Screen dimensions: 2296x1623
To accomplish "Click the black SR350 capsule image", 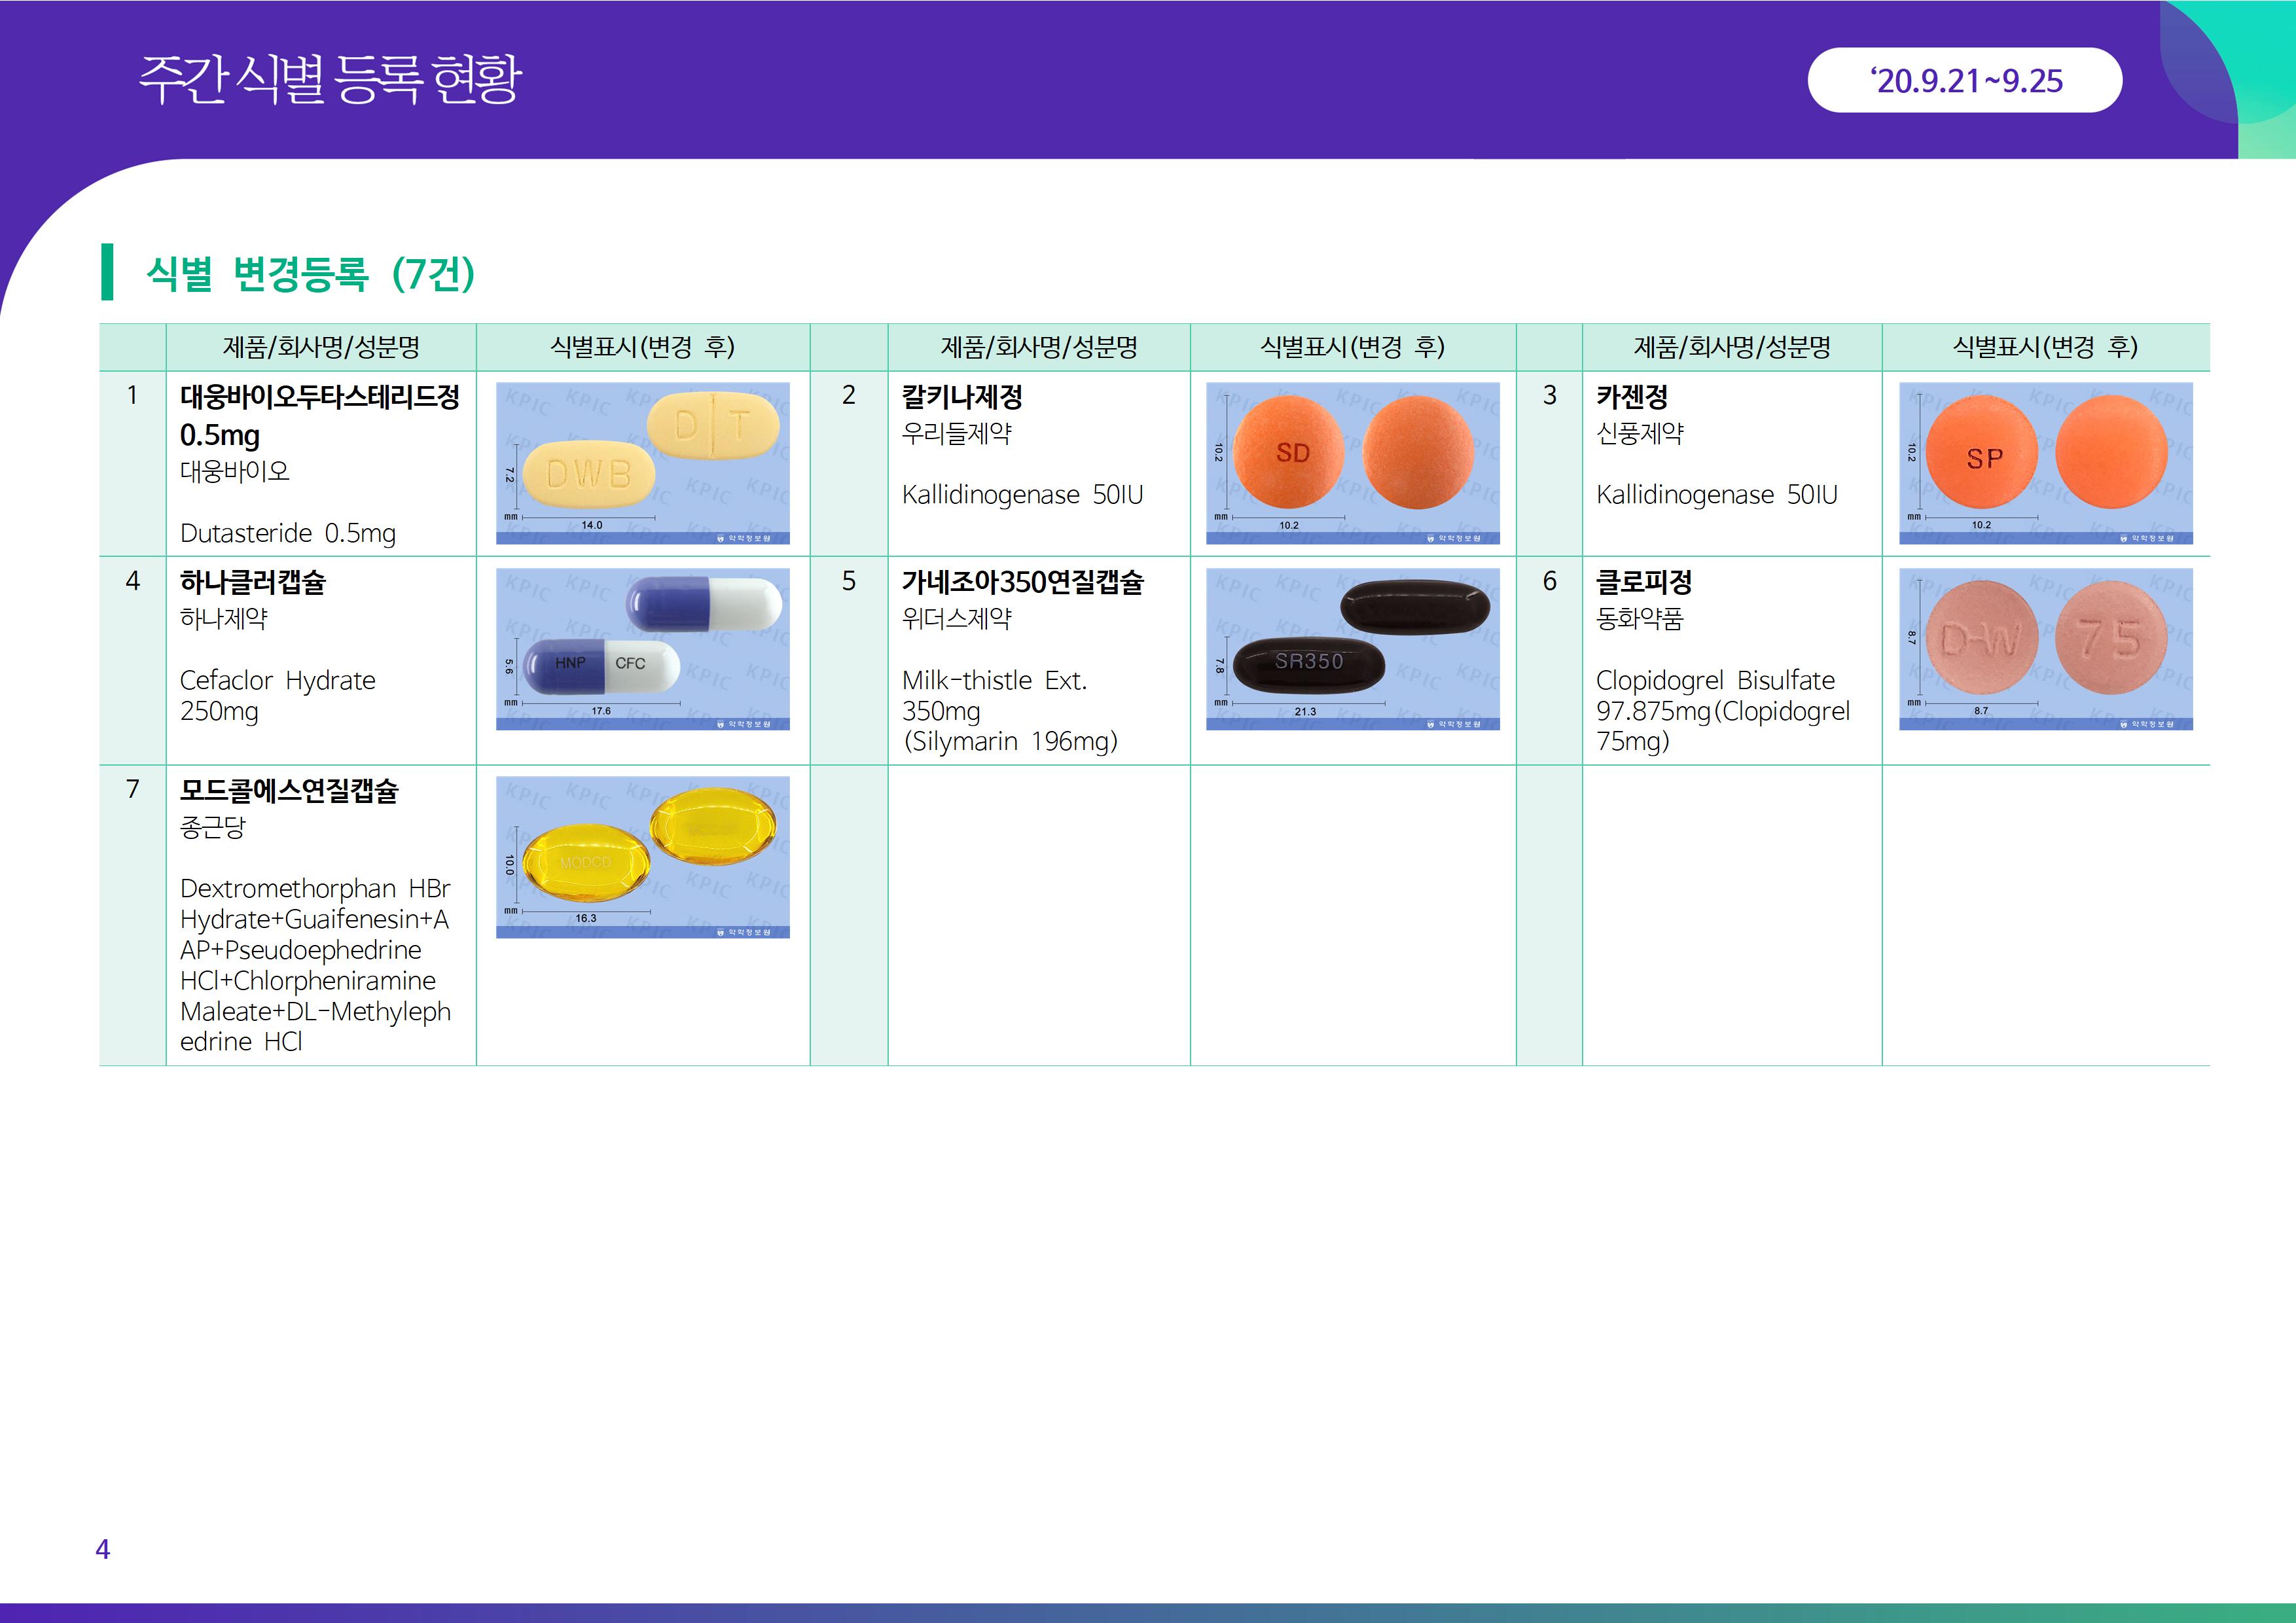I will 1352,648.
